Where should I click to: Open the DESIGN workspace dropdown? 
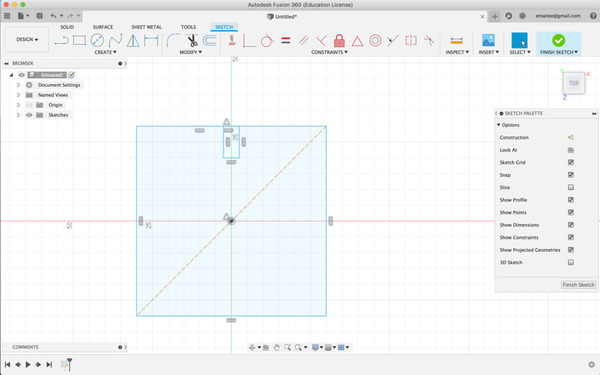pyautogui.click(x=27, y=39)
